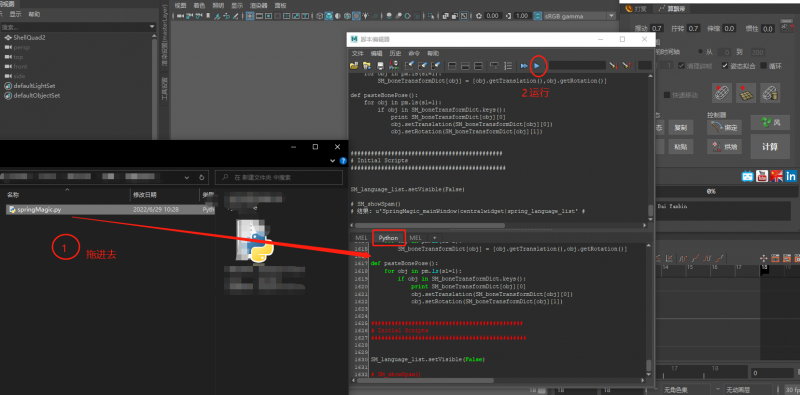
Task: Click the 0% progress bar
Action: (x=727, y=191)
